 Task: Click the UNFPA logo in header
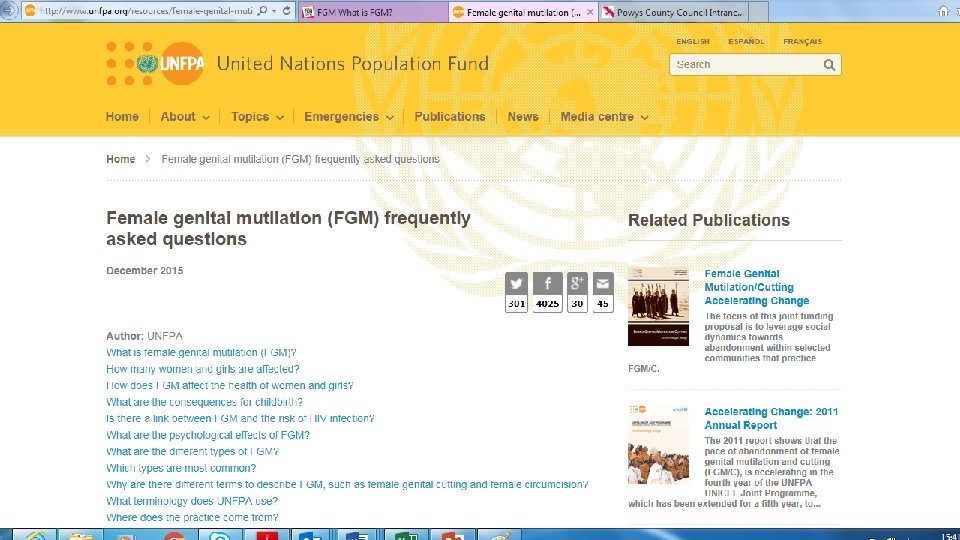click(x=156, y=64)
